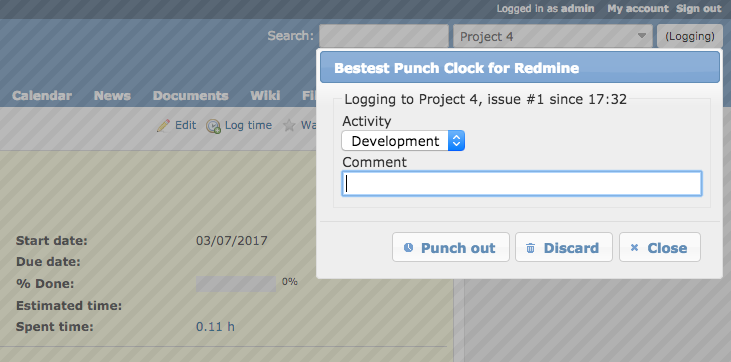Viewport: 731px width, 362px height.
Task: Click the My account link
Action: tap(638, 8)
